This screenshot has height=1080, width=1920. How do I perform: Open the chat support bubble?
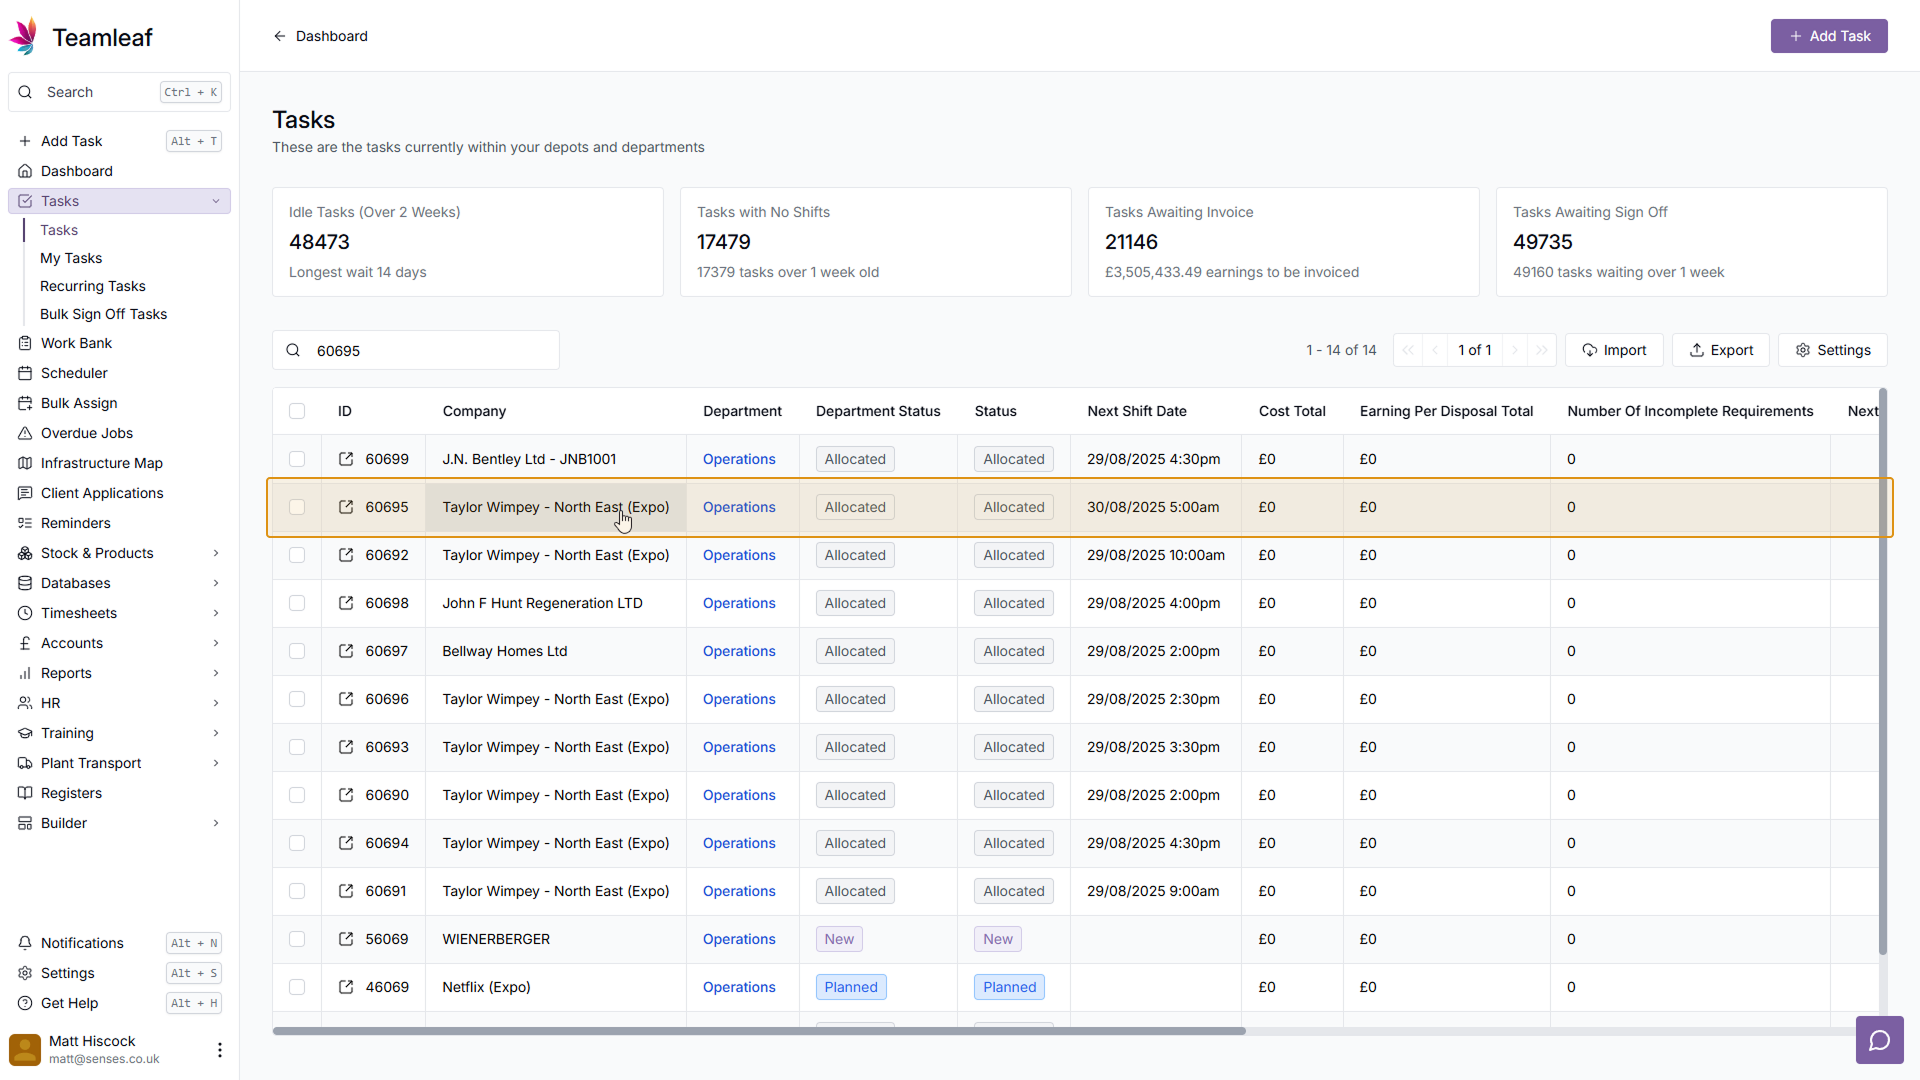(1879, 1040)
